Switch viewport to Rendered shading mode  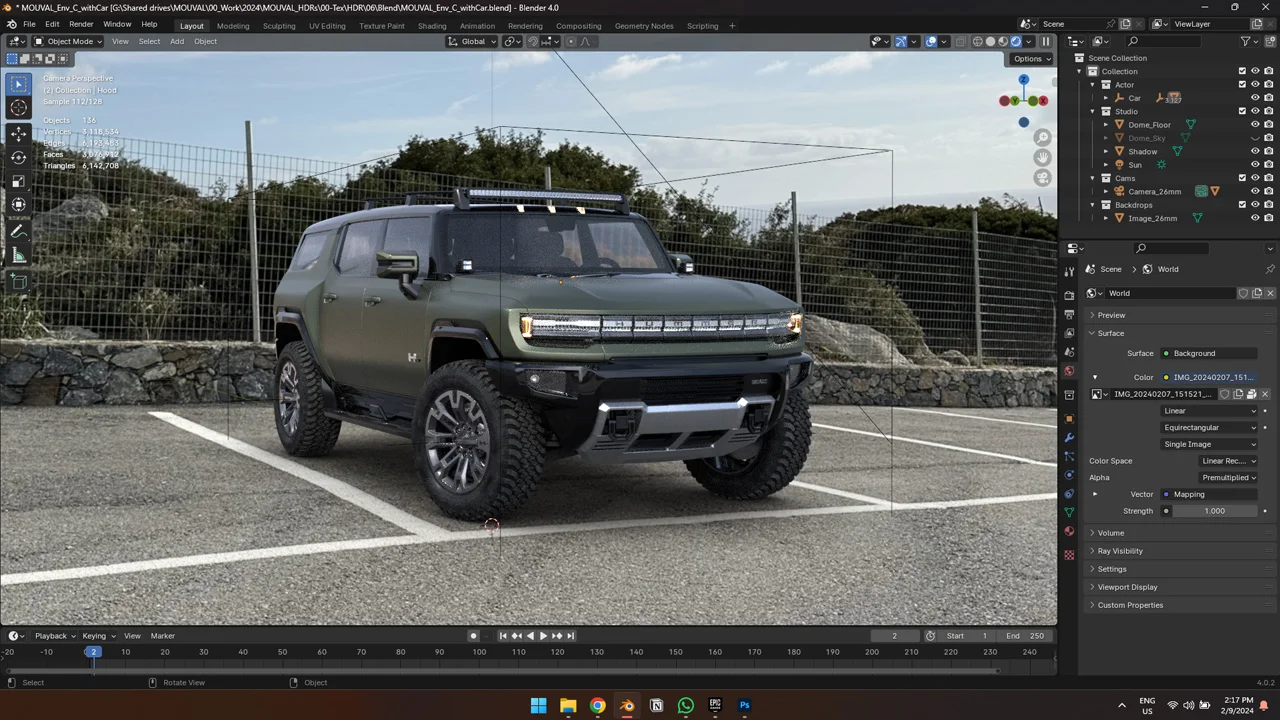[x=1015, y=41]
